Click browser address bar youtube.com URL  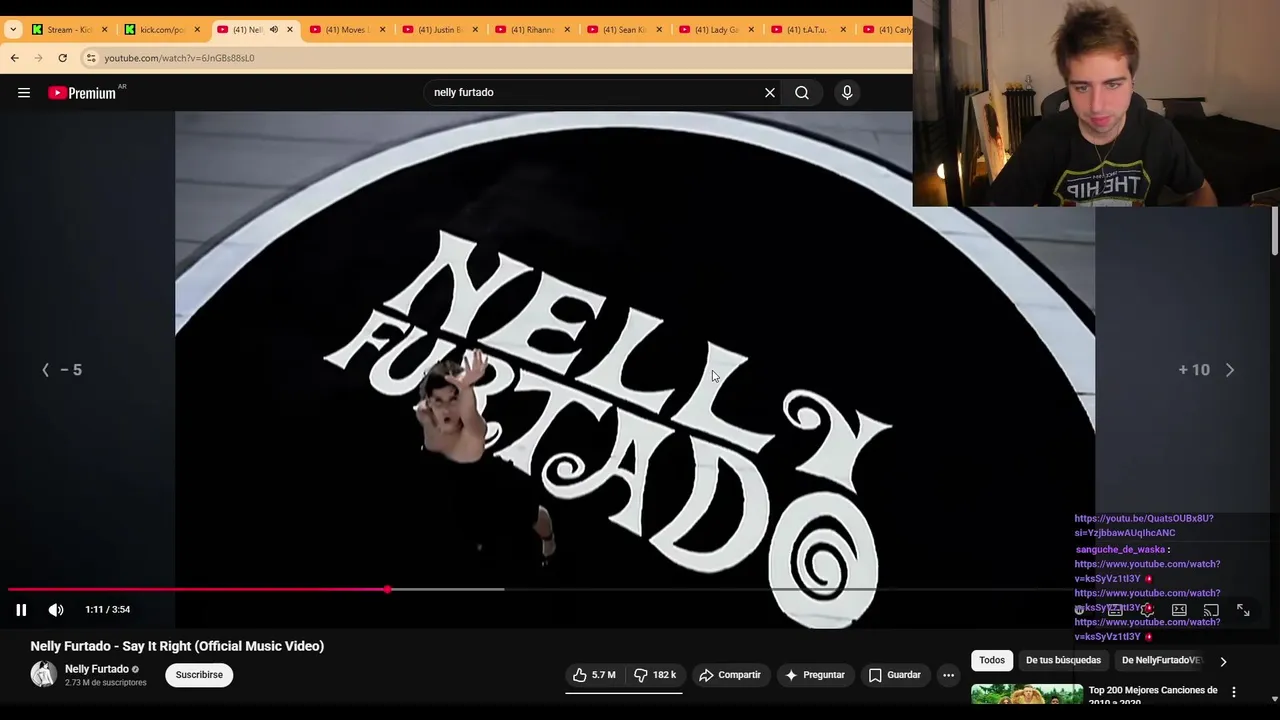[x=180, y=58]
